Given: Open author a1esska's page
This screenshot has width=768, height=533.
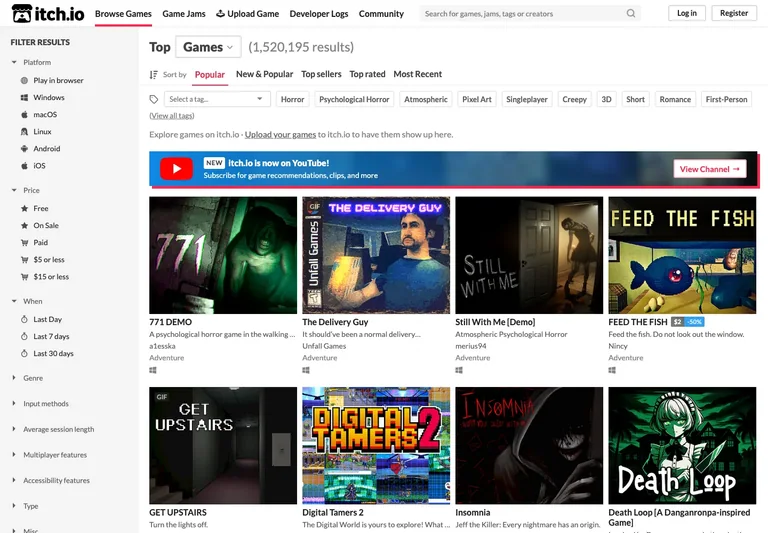Looking at the screenshot, I should pyautogui.click(x=162, y=346).
